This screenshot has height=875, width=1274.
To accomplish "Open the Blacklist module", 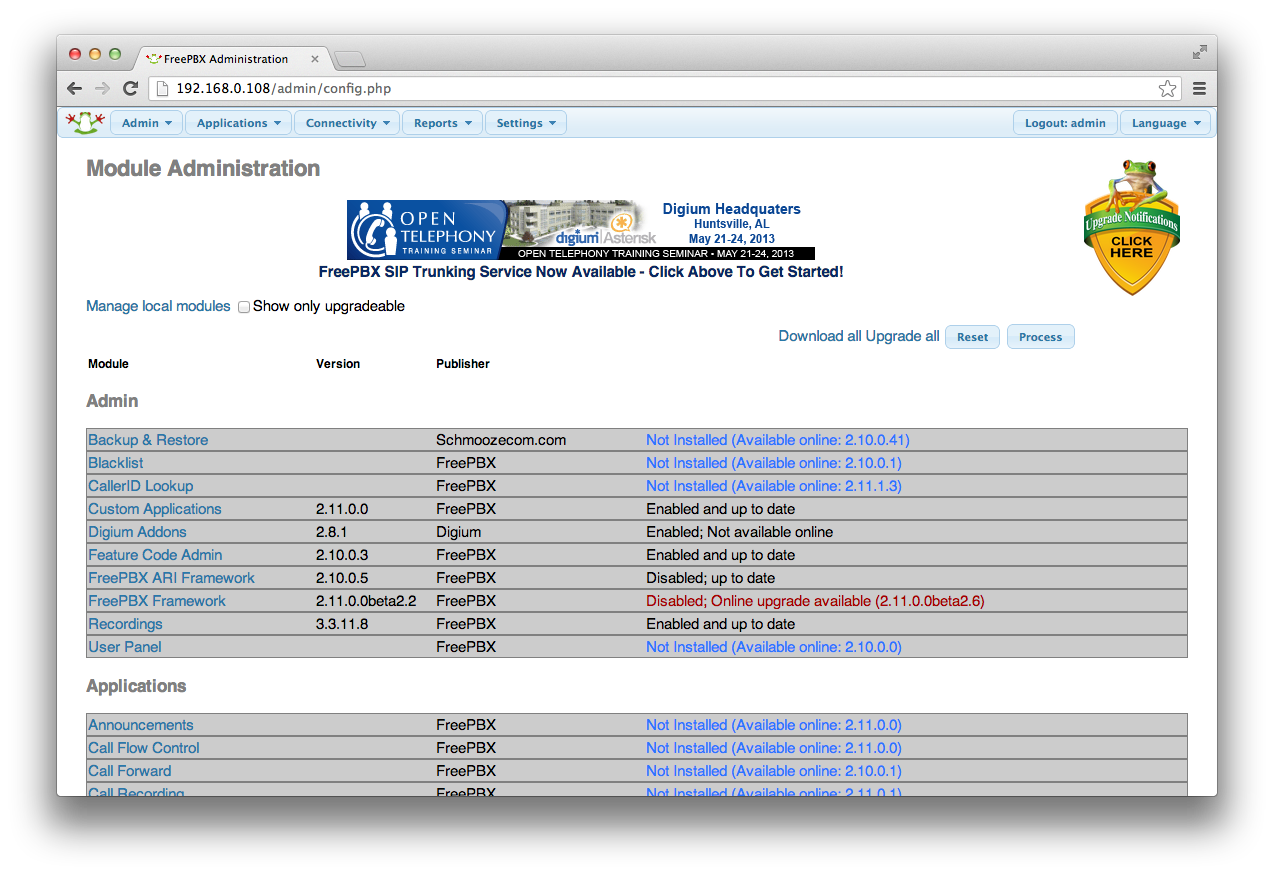I will click(x=116, y=463).
